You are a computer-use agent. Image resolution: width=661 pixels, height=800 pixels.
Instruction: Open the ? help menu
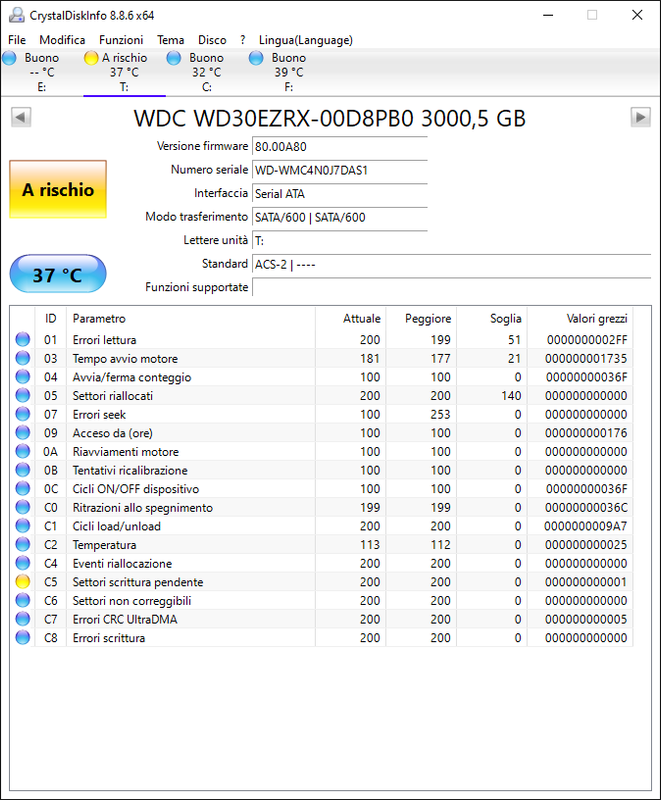click(x=243, y=40)
